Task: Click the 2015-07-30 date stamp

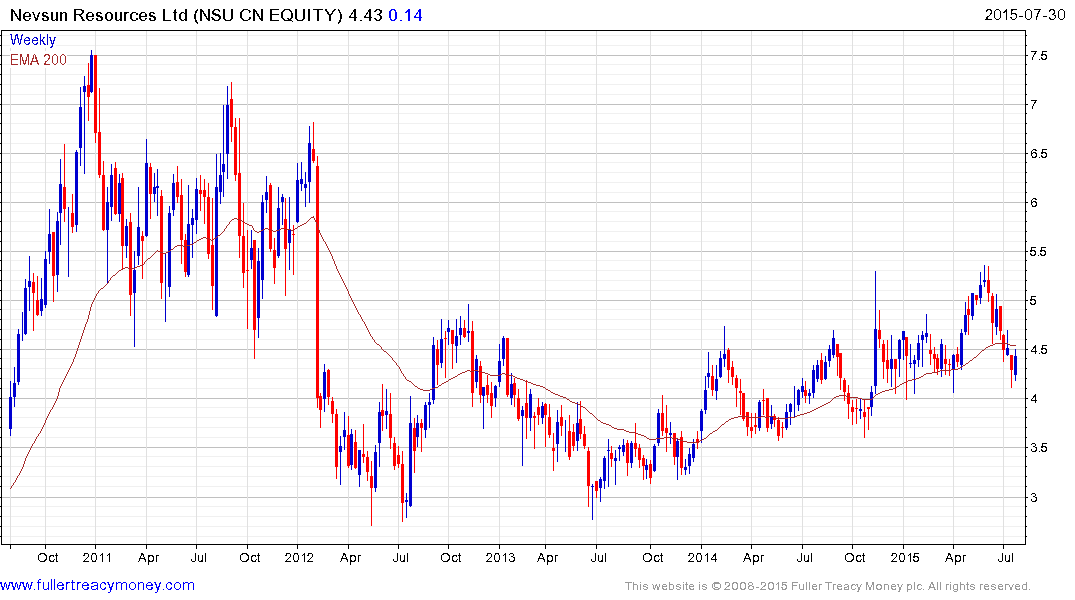Action: coord(1024,15)
